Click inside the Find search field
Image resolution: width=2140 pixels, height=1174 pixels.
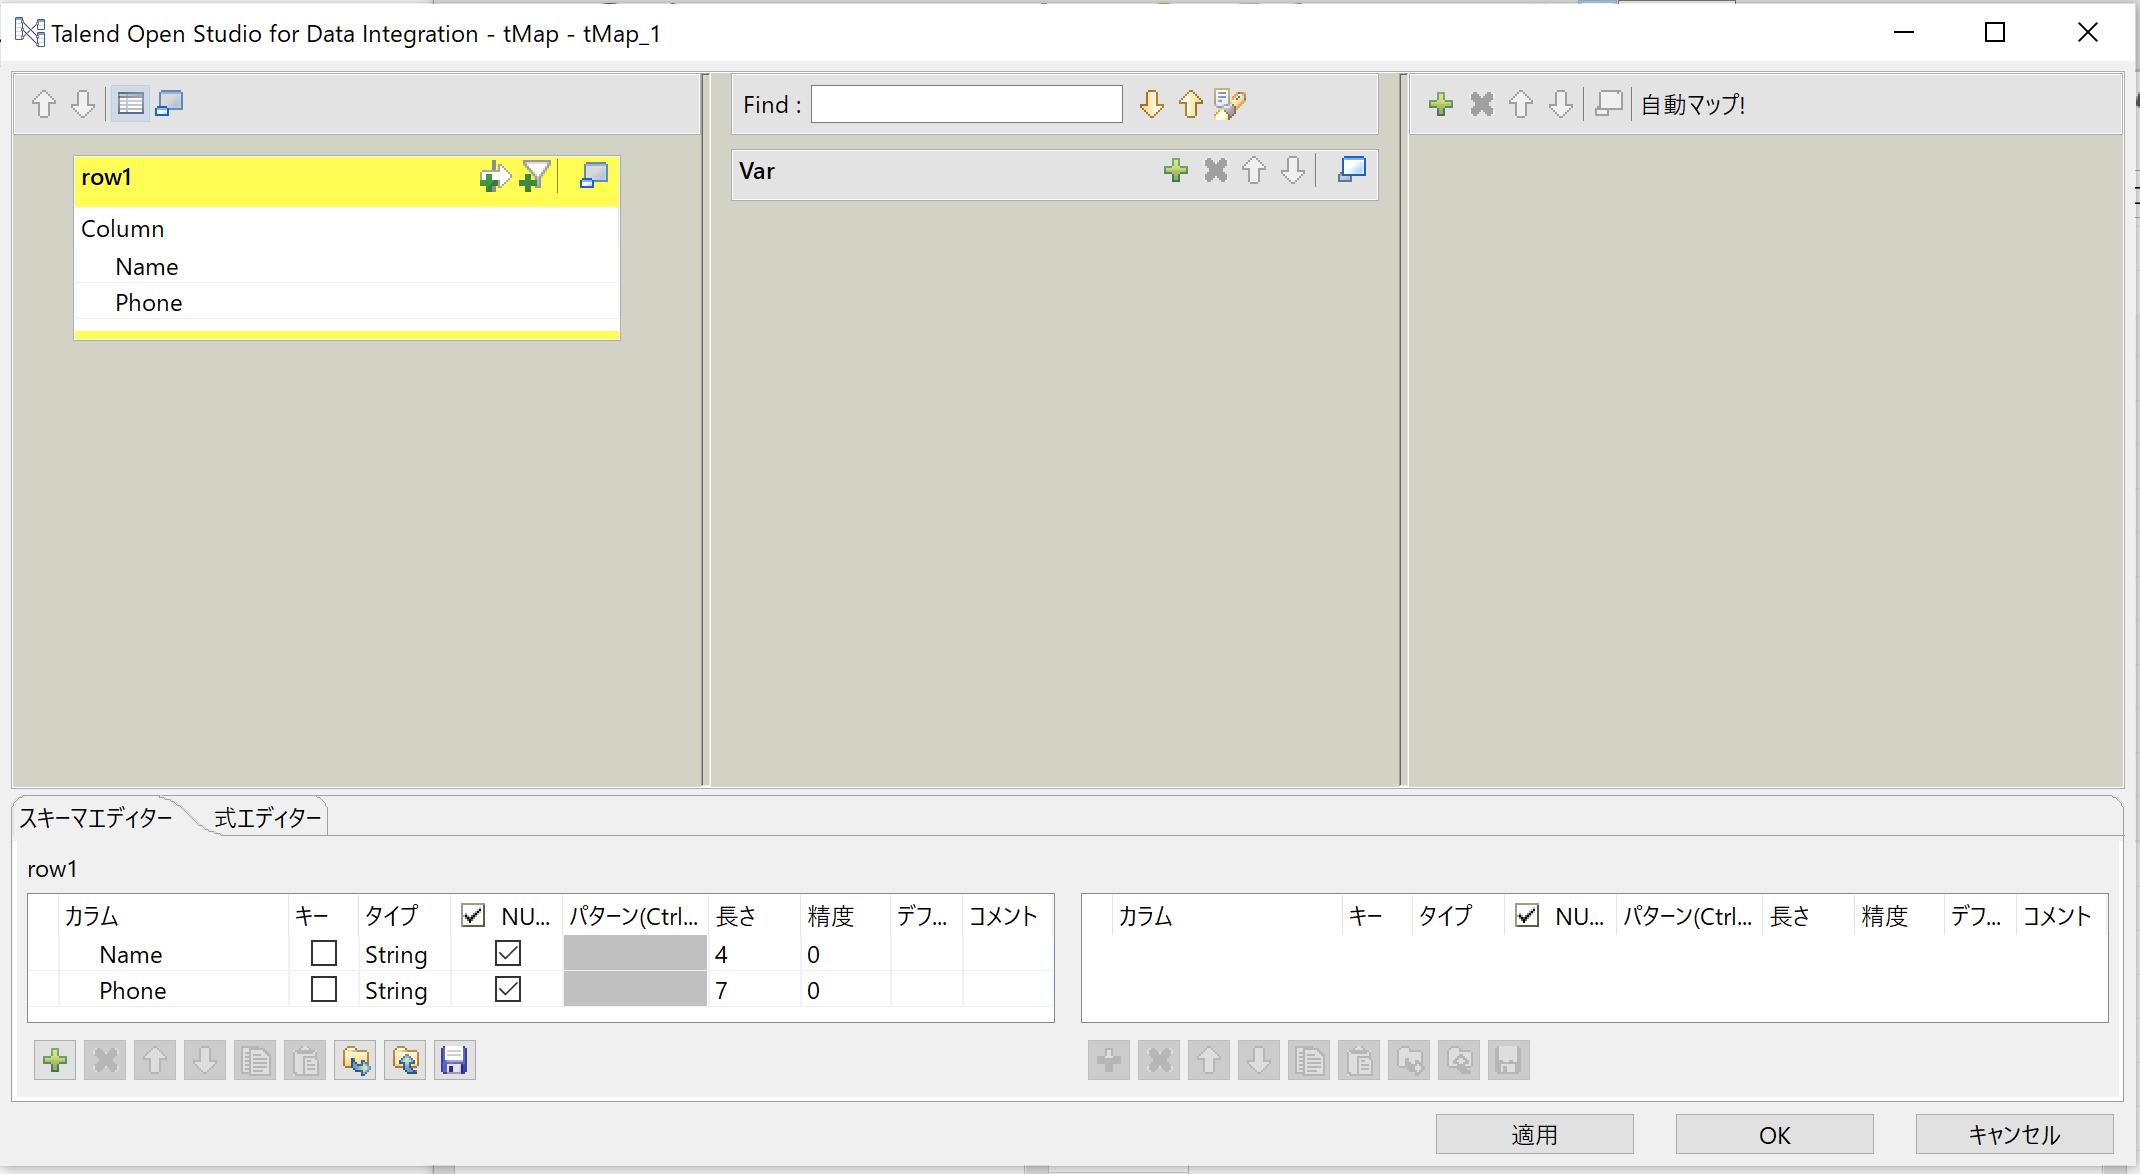click(x=966, y=104)
